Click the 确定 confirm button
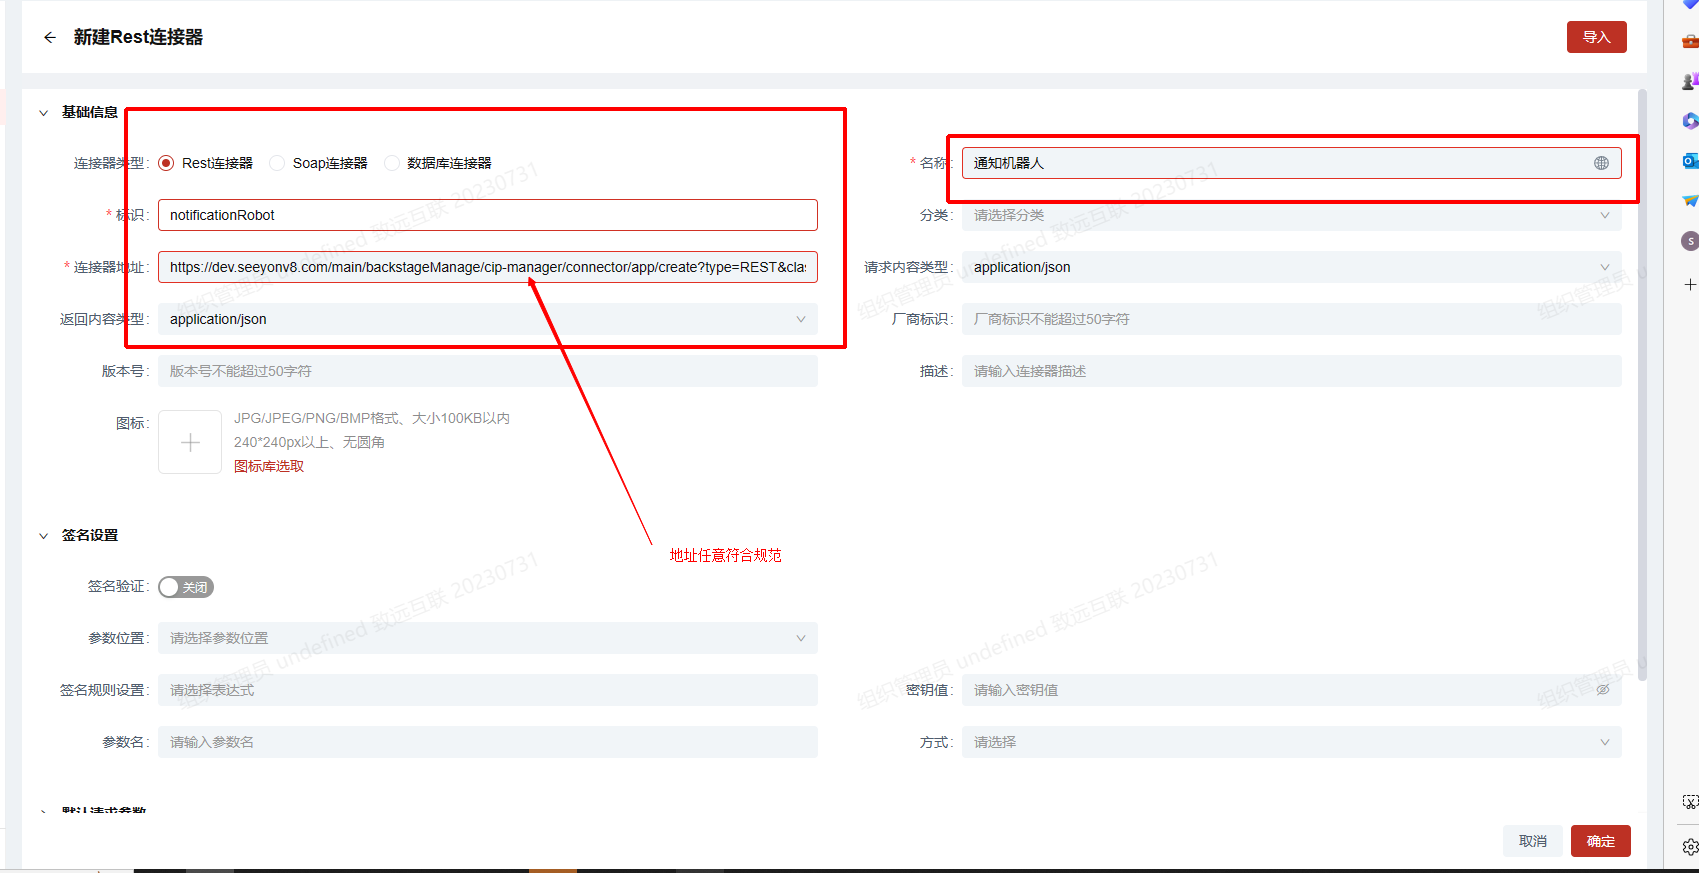 tap(1600, 841)
